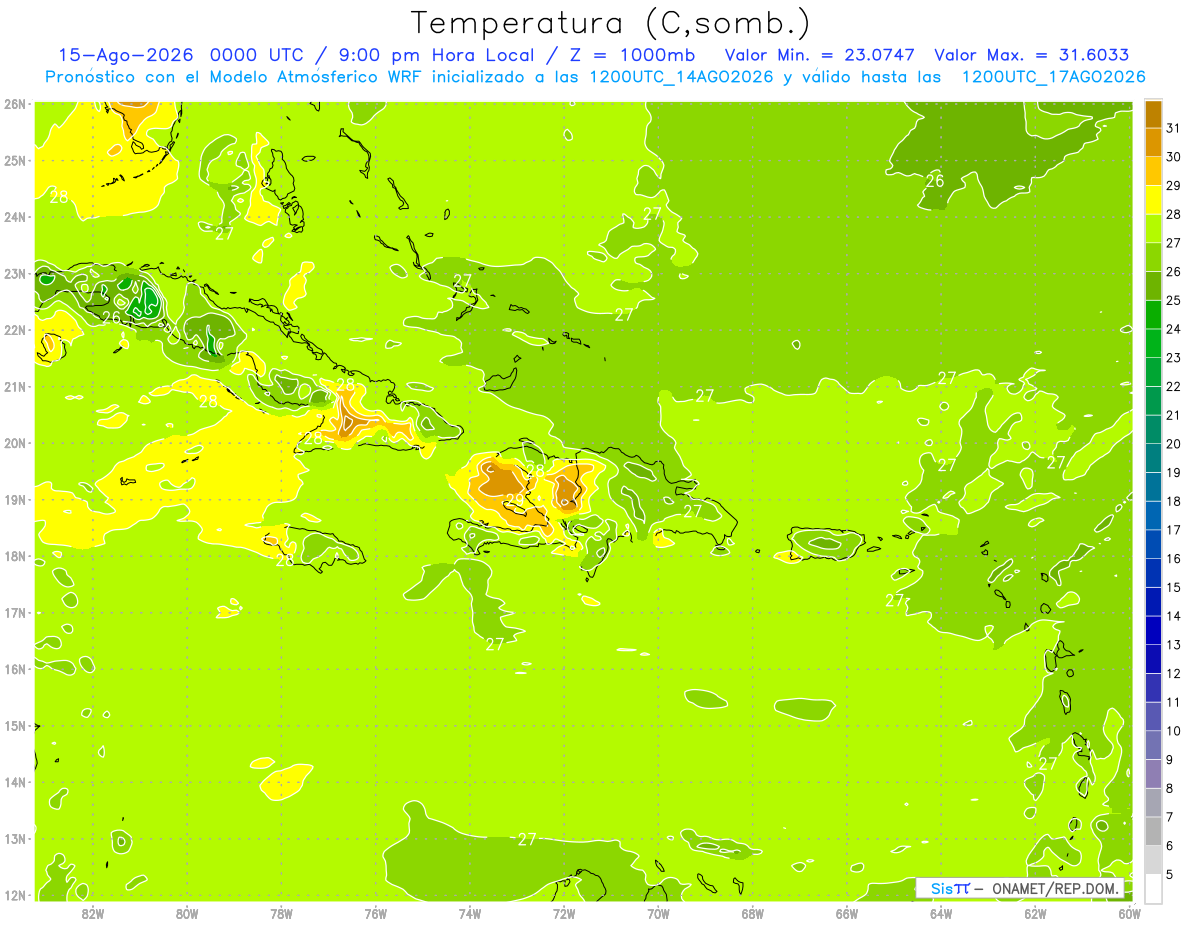This screenshot has width=1200, height=927.
Task: Click the "62W" longitude axis label
Action: coord(1035,913)
